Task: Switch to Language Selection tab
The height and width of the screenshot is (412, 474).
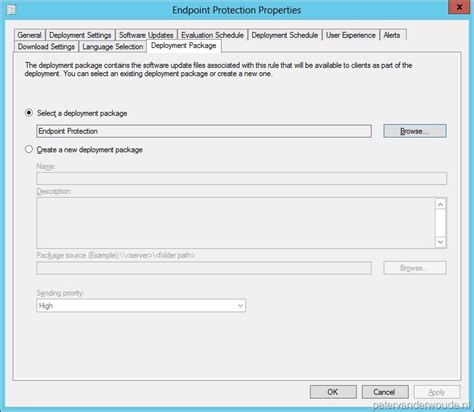Action: click(113, 47)
